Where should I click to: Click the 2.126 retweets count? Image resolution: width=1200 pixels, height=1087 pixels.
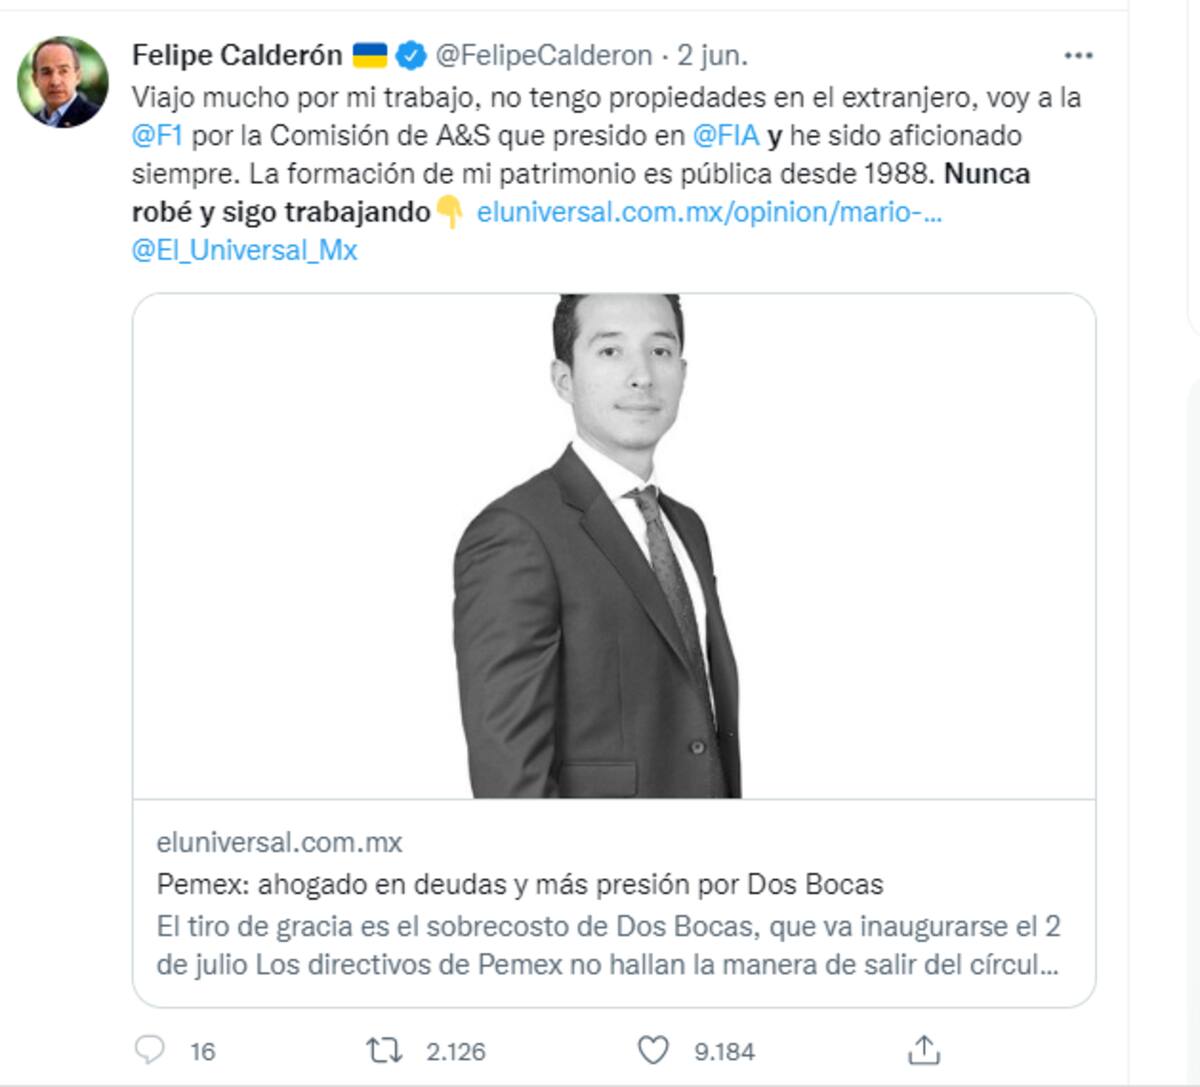(x=455, y=1051)
